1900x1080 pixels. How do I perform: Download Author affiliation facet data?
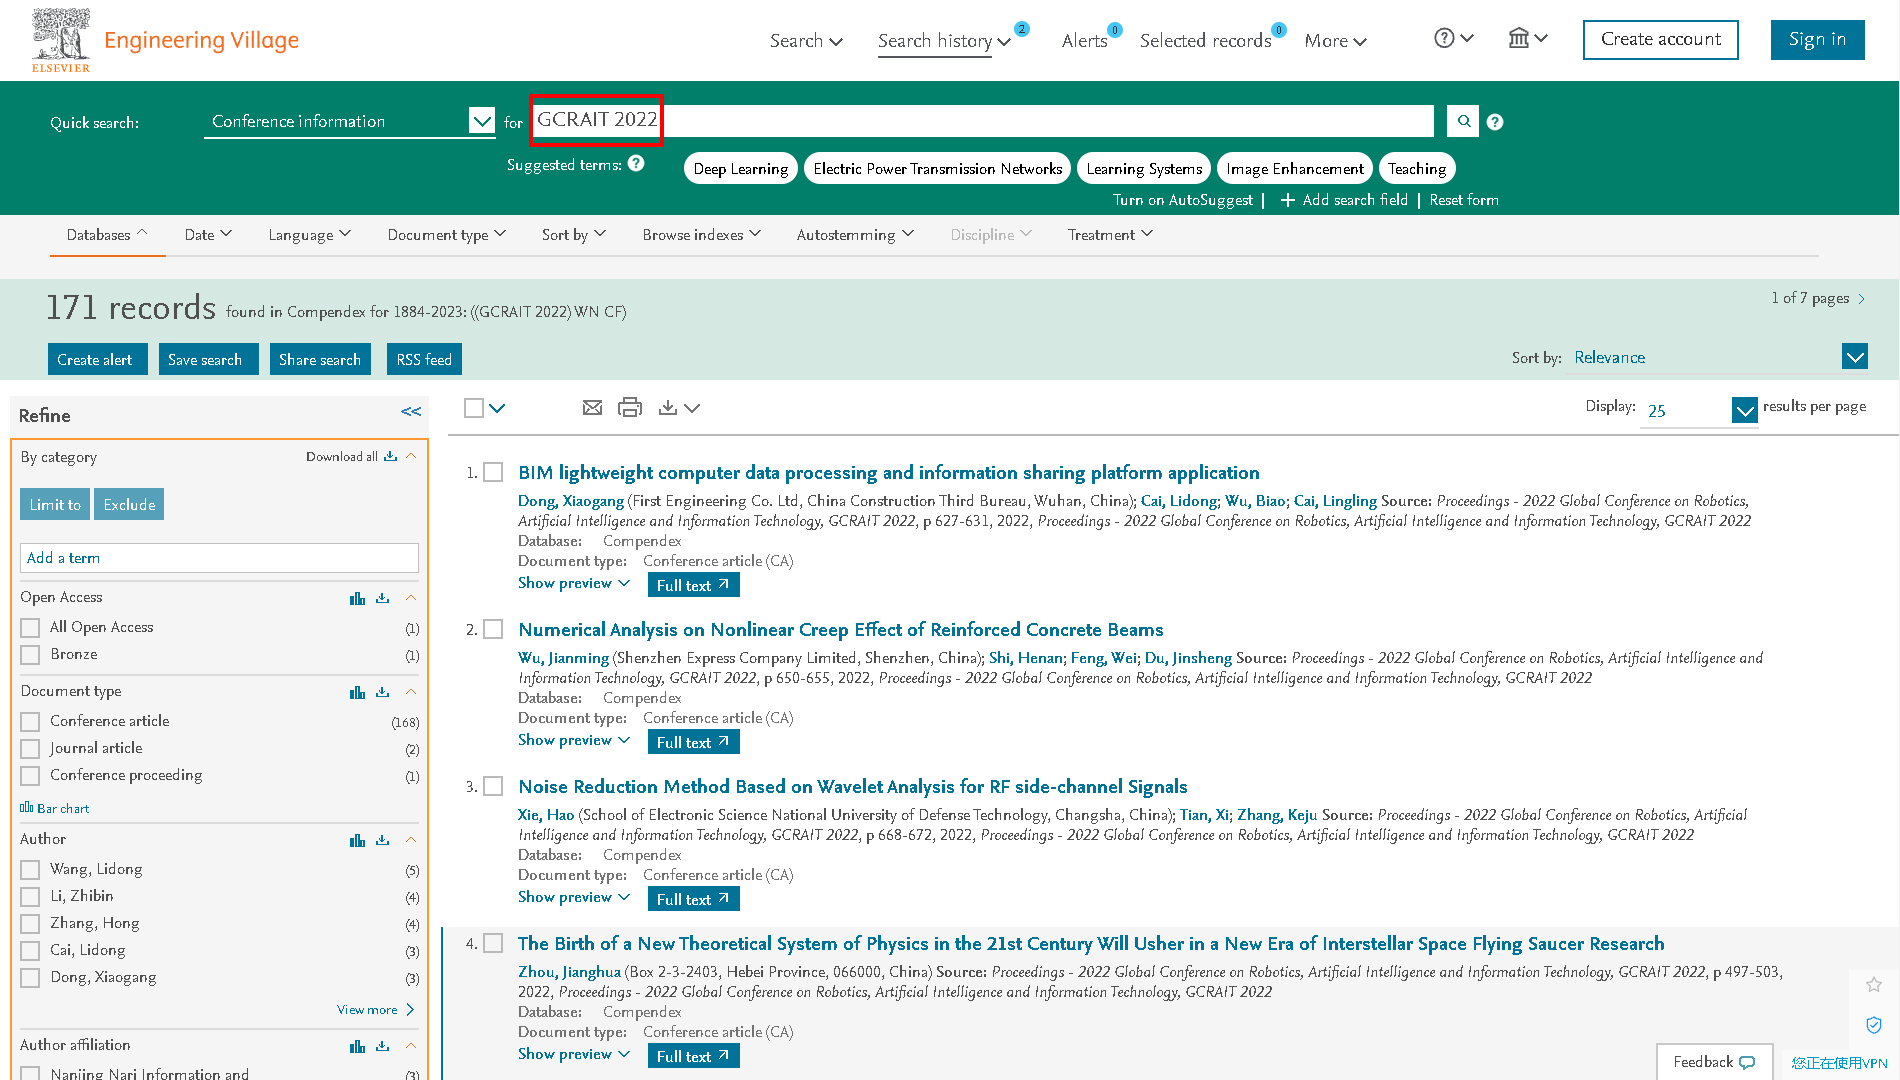click(x=382, y=1046)
